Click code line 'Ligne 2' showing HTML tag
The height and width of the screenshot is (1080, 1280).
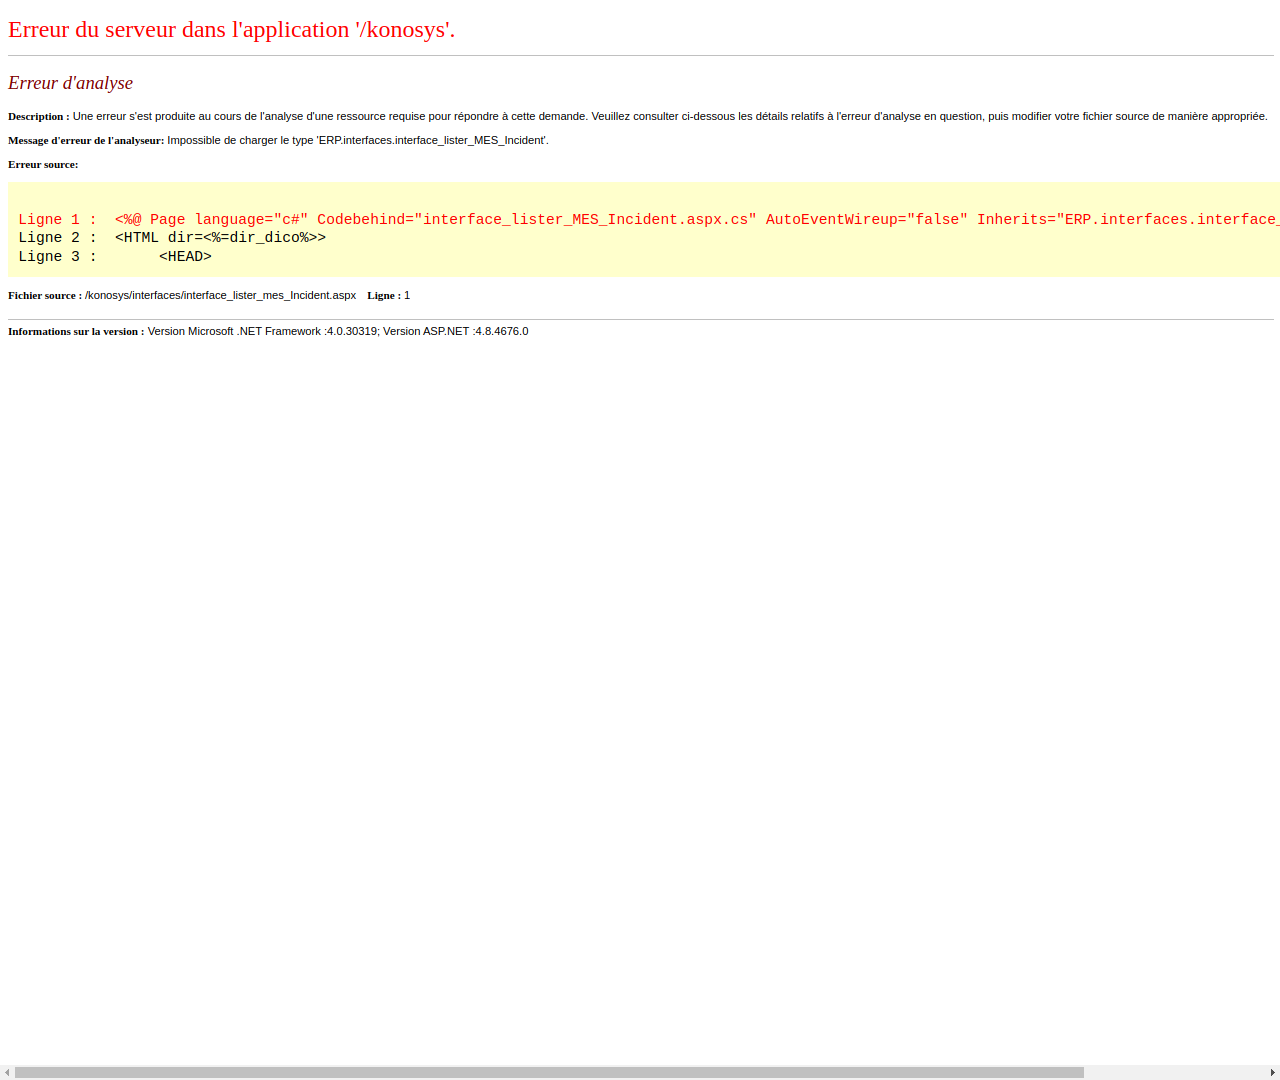click(170, 237)
